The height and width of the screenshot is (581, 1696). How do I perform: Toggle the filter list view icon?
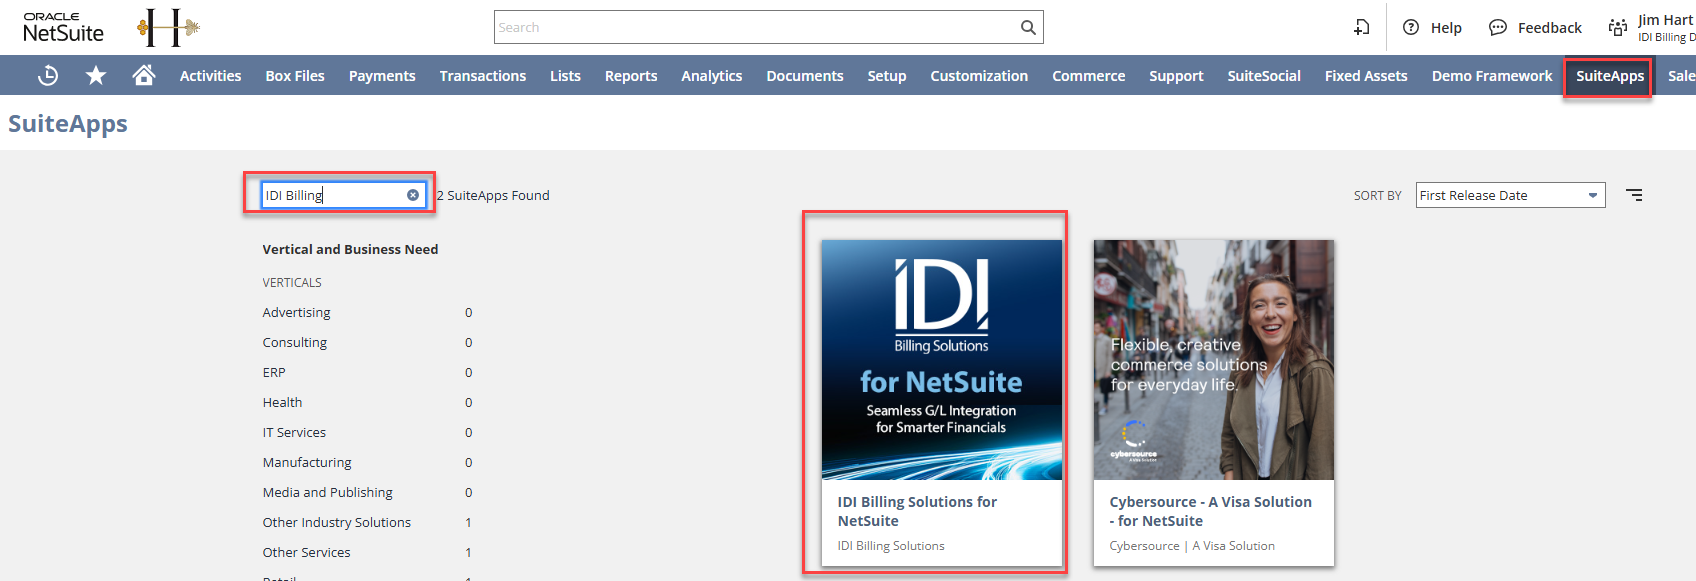point(1634,195)
